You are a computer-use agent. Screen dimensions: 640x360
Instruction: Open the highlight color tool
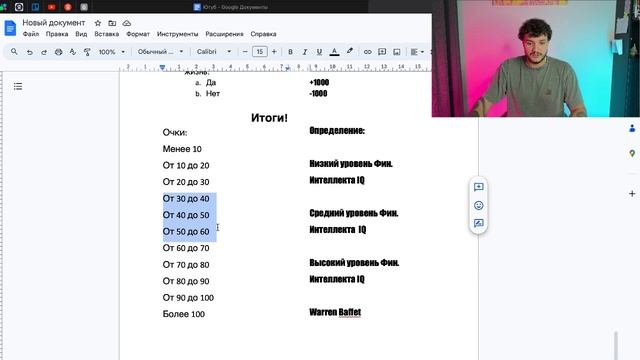click(x=350, y=52)
